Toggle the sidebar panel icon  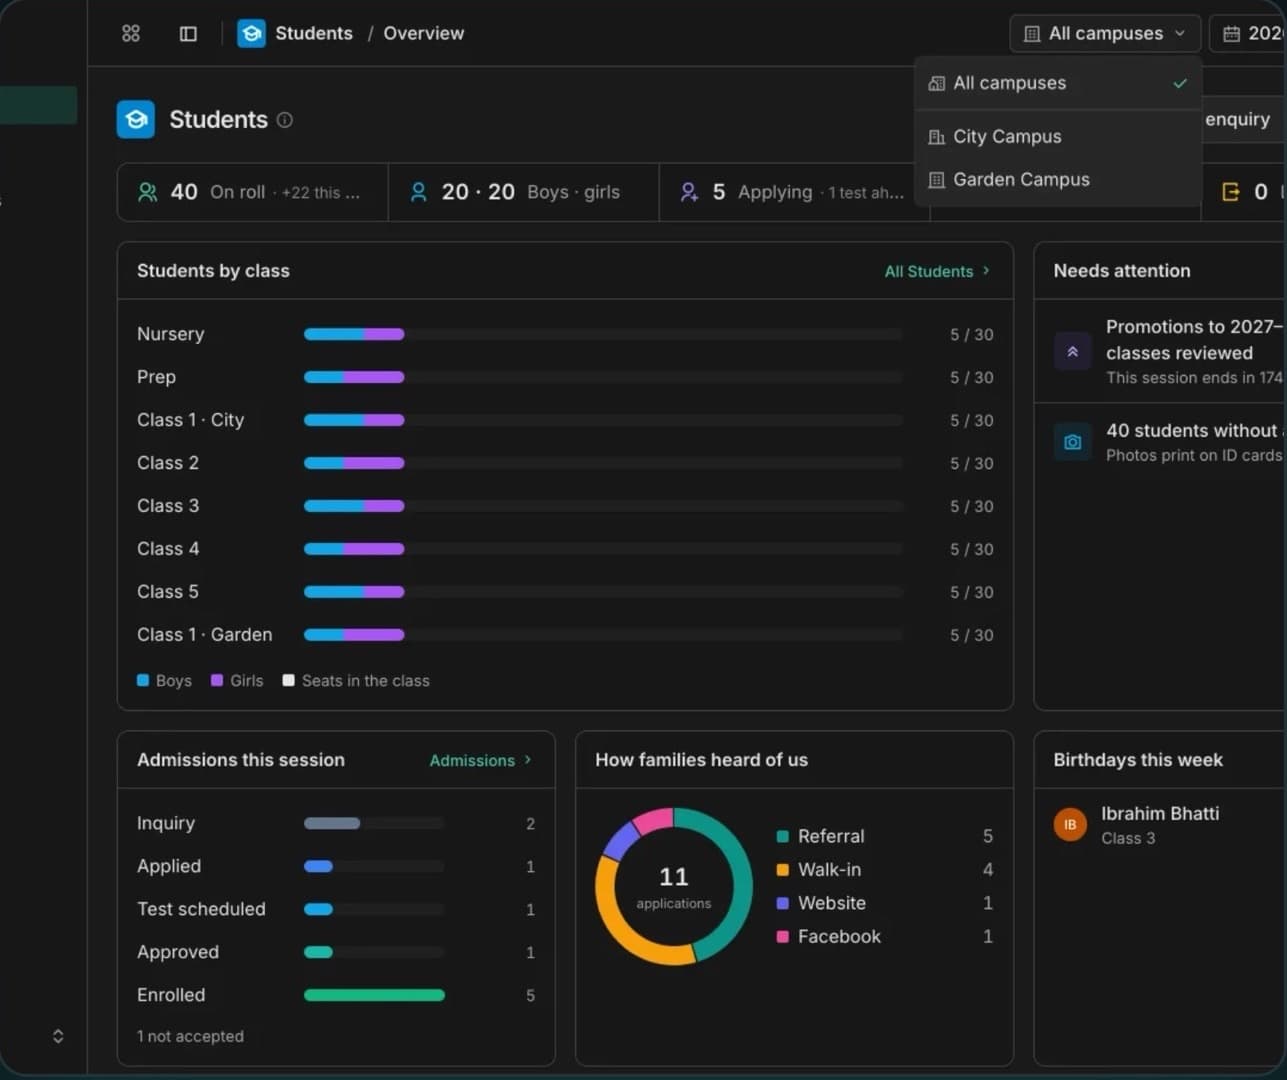[x=188, y=33]
